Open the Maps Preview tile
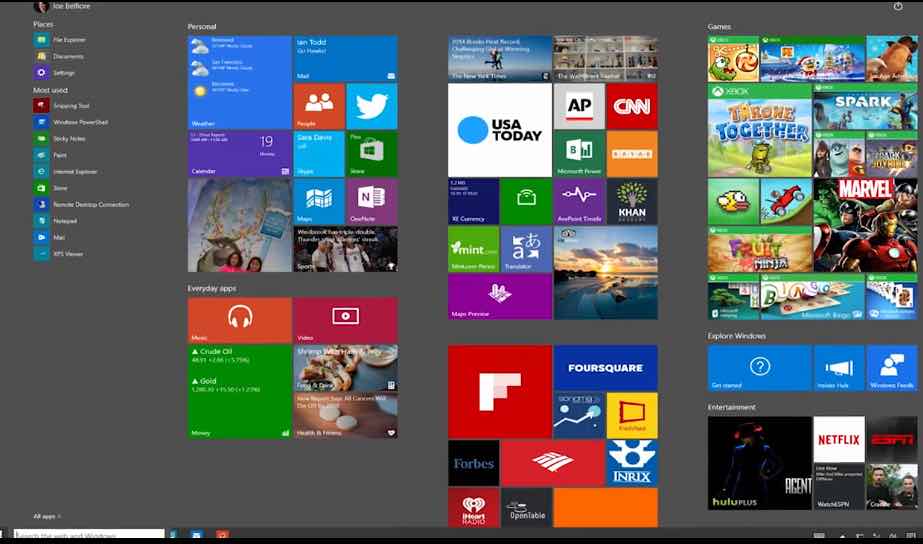 (x=500, y=297)
